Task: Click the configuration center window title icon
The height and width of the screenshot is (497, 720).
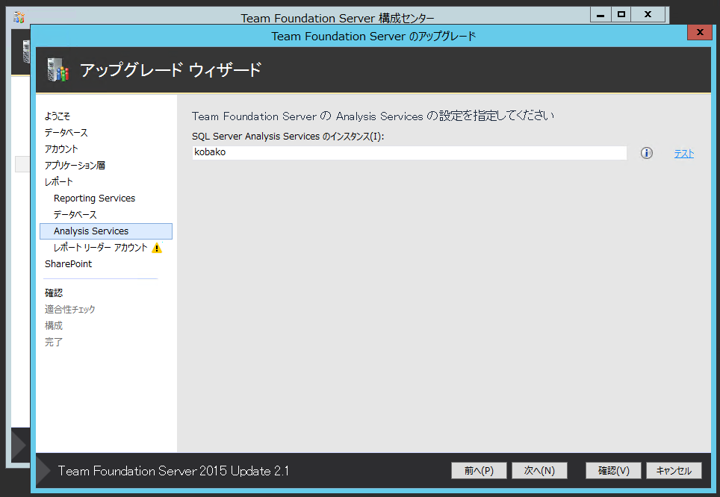Action: [x=19, y=17]
